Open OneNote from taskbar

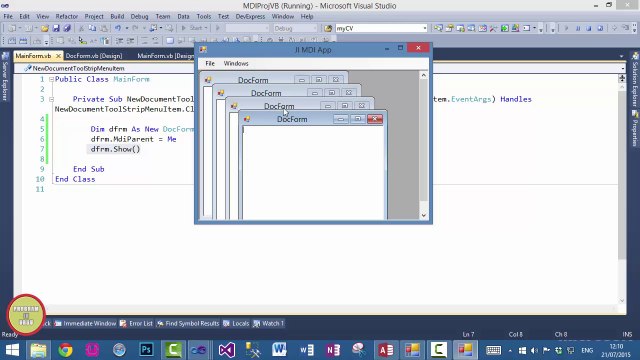(333, 350)
